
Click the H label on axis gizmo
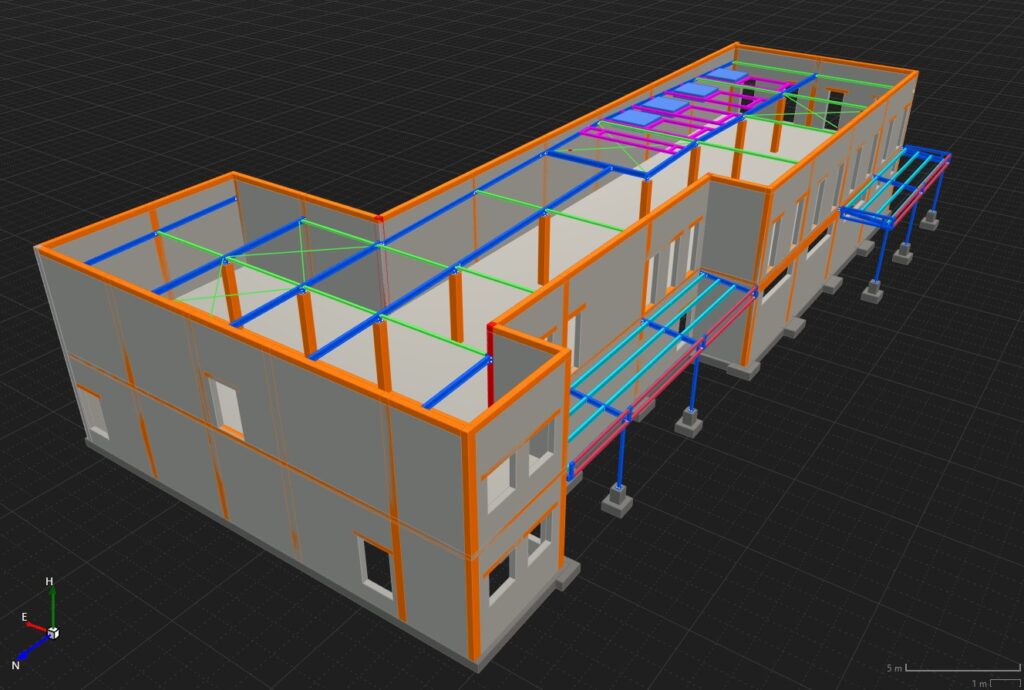pos(50,581)
